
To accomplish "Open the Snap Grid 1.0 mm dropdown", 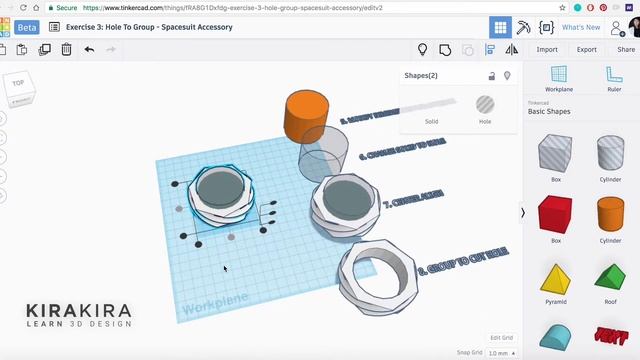I will pos(502,353).
